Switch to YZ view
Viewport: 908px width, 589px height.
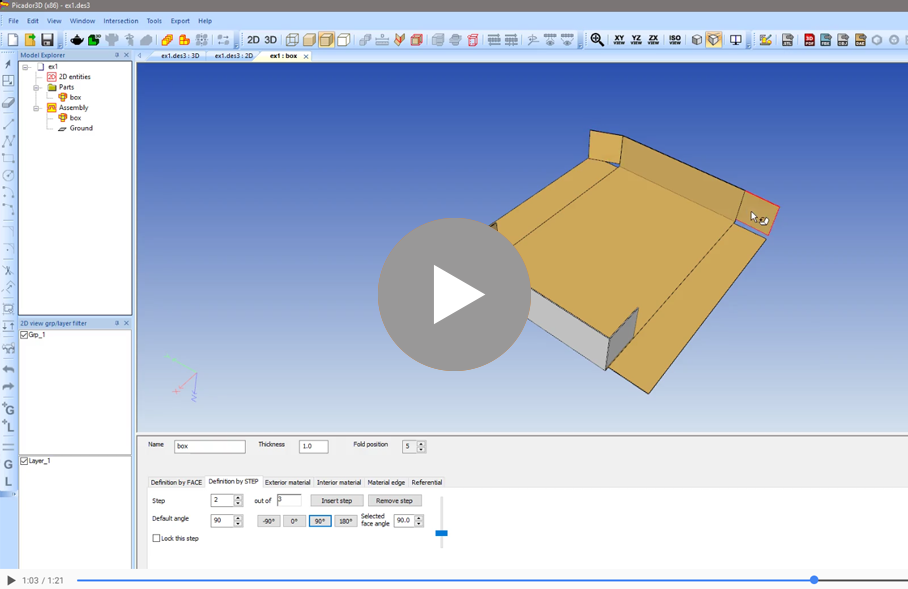(636, 39)
